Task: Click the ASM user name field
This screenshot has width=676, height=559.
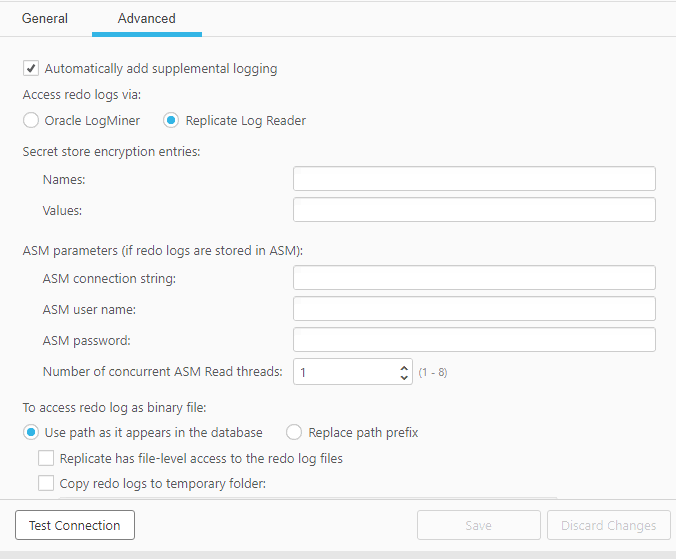Action: point(474,309)
